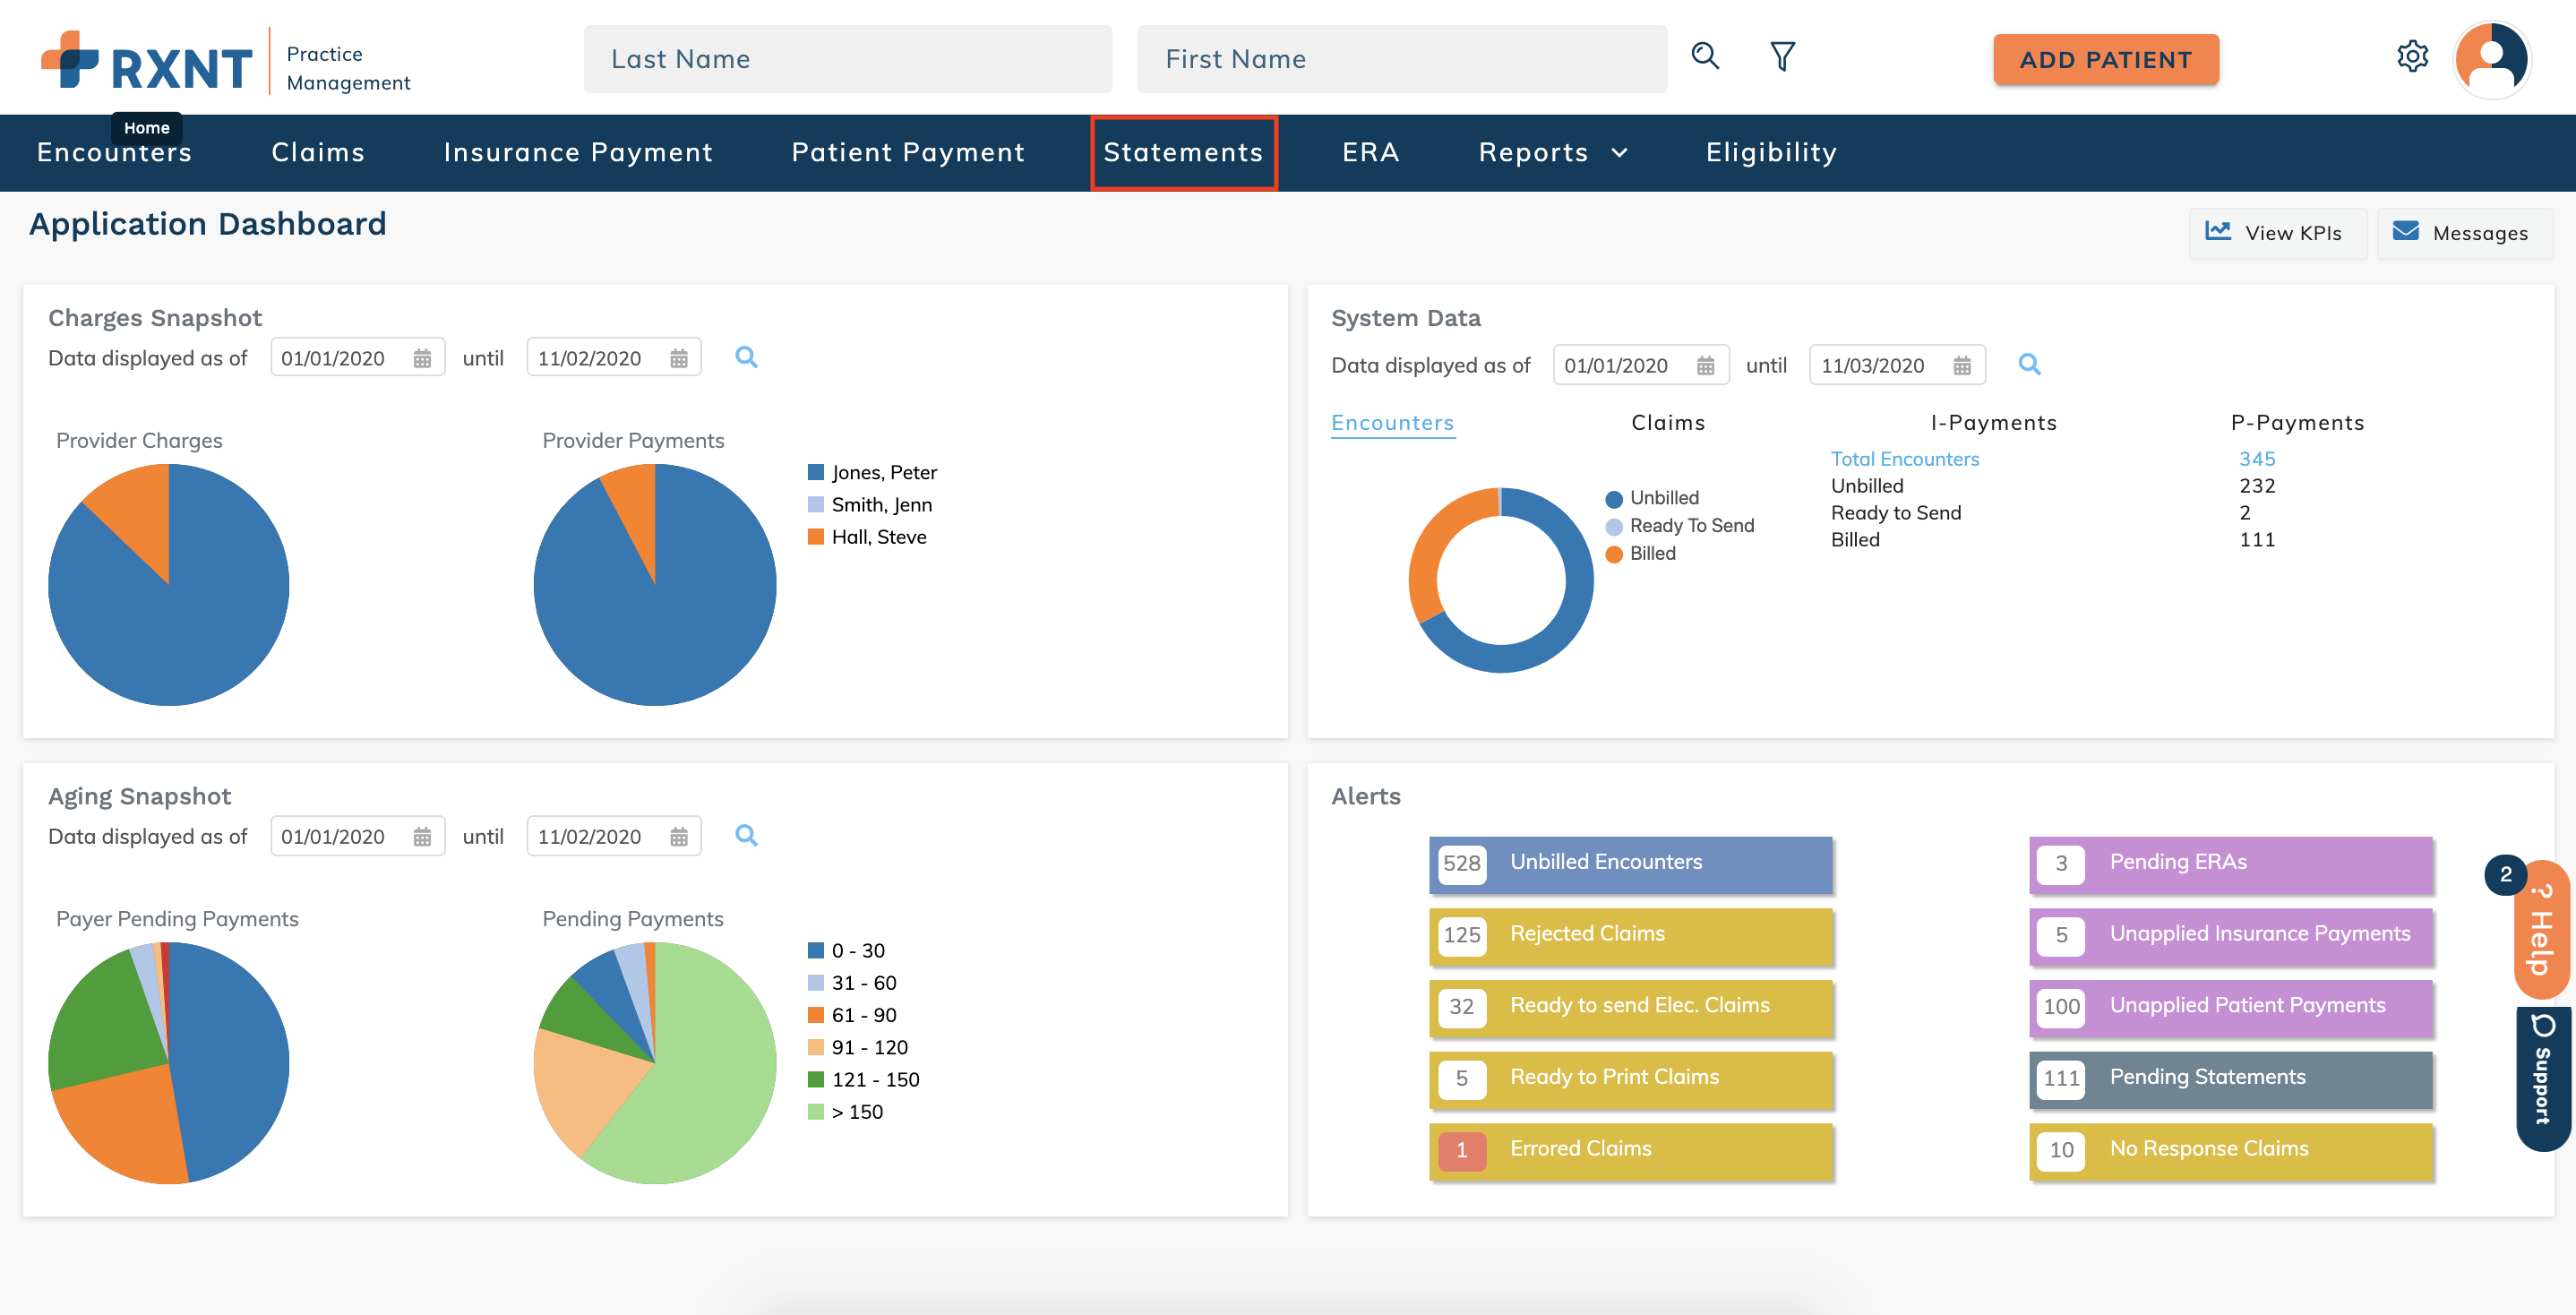Image resolution: width=2576 pixels, height=1315 pixels.
Task: Search Charges Snapshot date range
Action: pyautogui.click(x=746, y=358)
